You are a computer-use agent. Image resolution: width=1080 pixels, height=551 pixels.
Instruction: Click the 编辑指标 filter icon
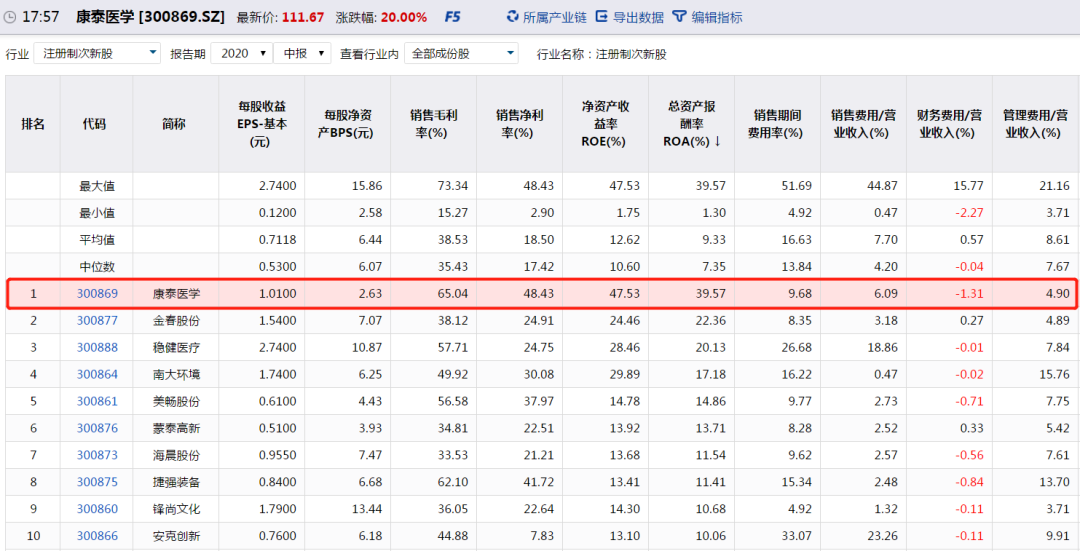point(679,17)
